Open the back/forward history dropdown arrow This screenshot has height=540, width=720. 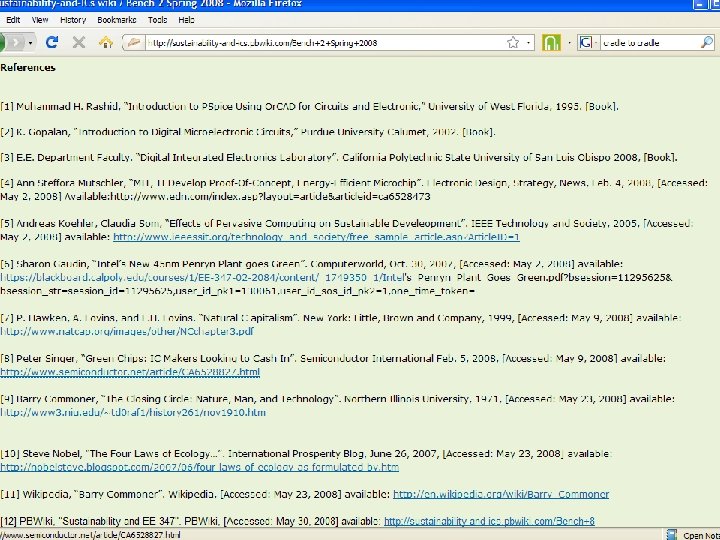(30, 43)
